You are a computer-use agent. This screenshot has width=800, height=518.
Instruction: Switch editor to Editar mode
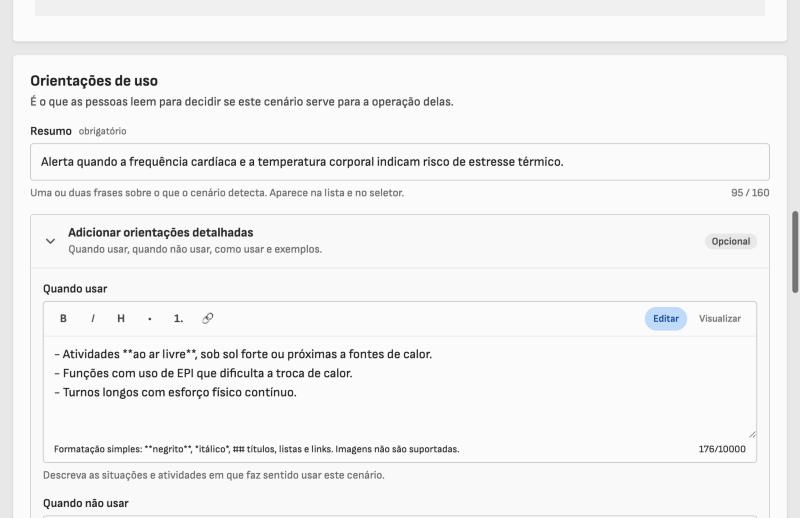tap(665, 318)
